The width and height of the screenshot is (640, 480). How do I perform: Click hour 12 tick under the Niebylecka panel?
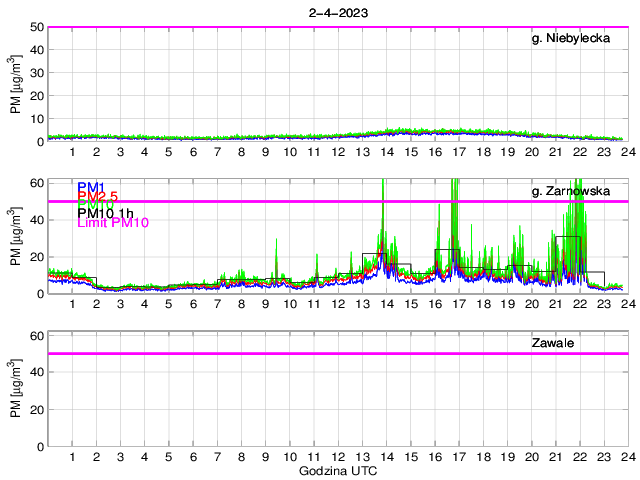338,152
